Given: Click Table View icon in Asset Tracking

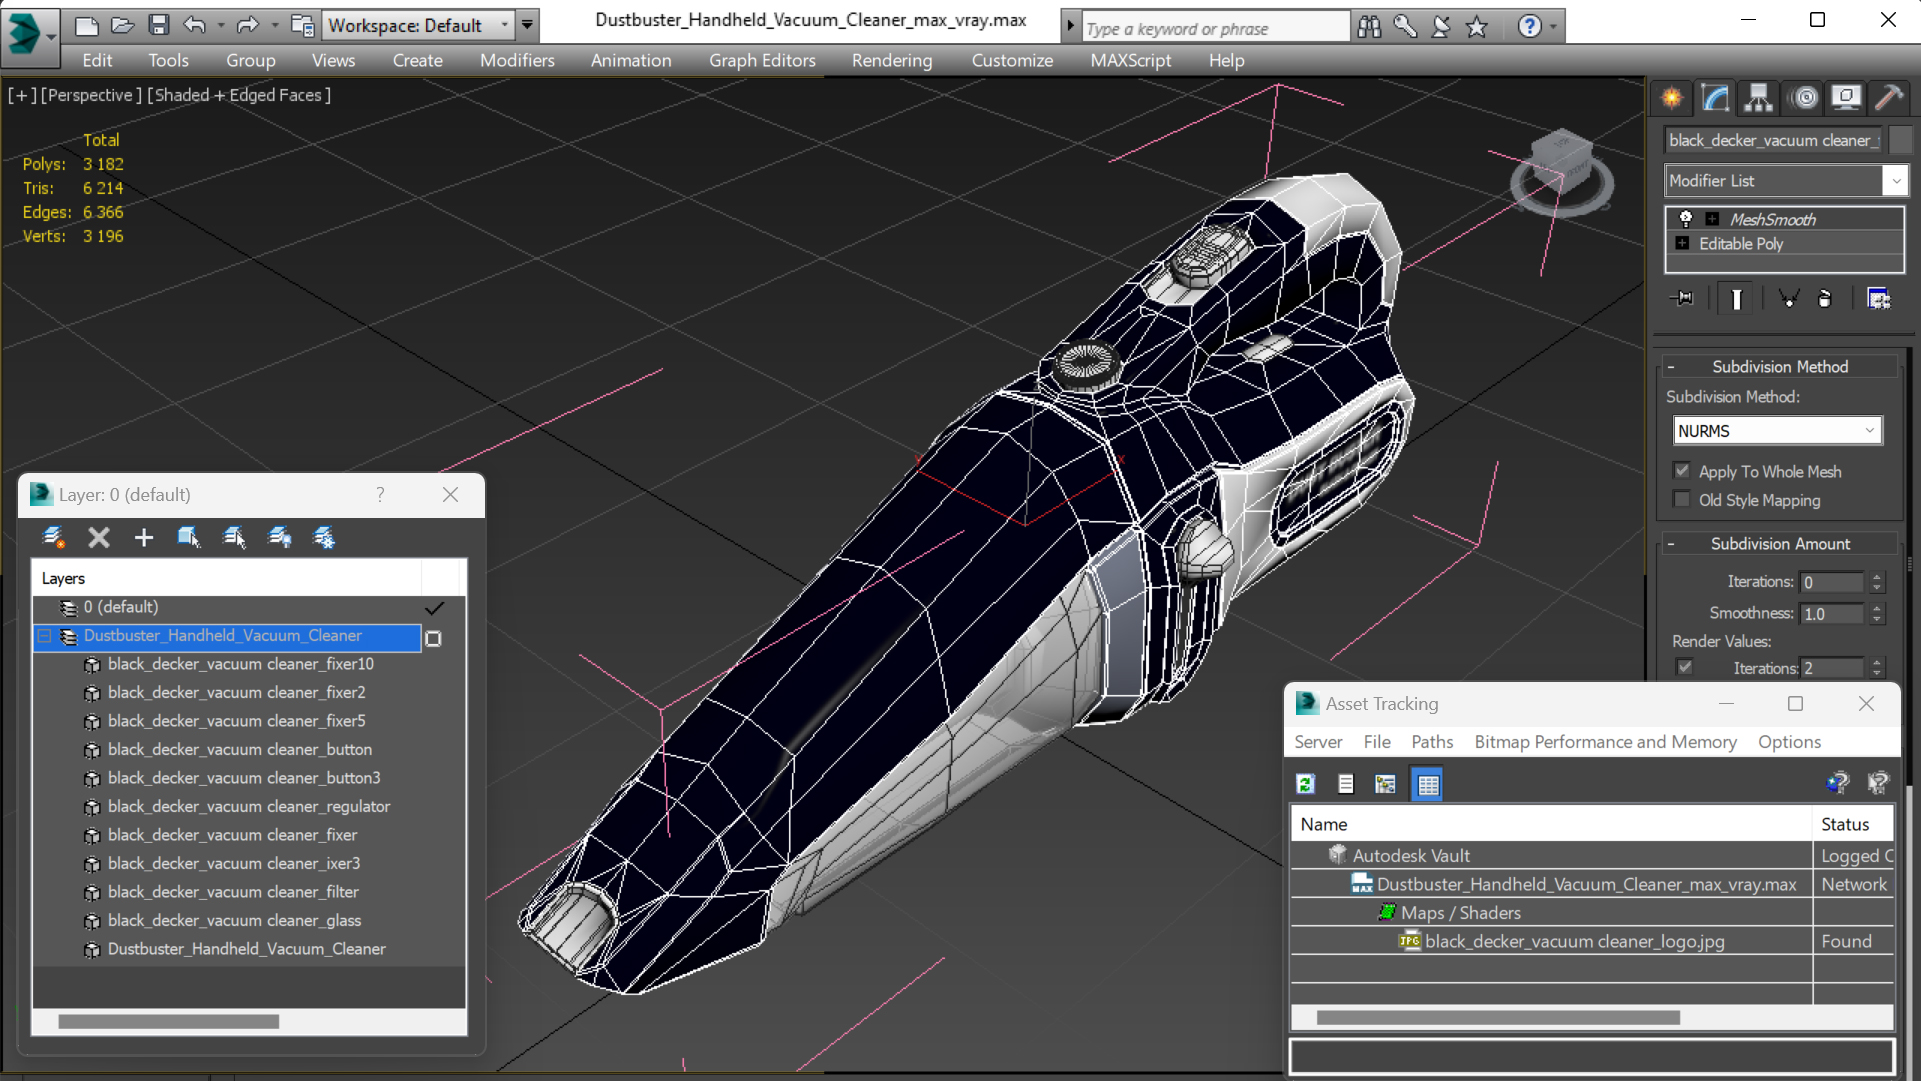Looking at the screenshot, I should click(x=1428, y=785).
